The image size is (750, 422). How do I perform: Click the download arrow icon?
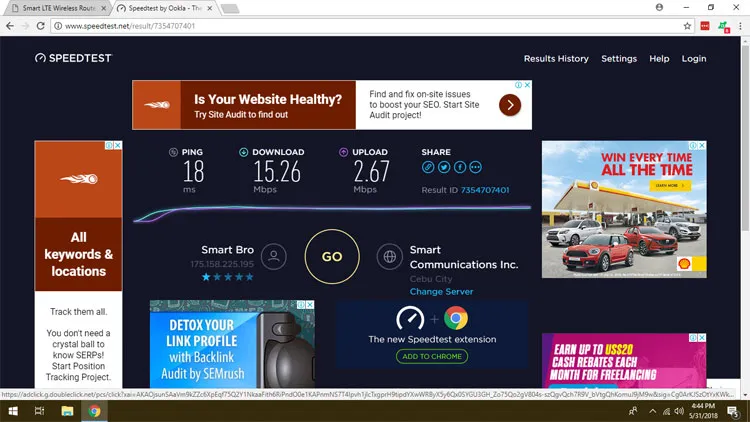pyautogui.click(x=243, y=152)
